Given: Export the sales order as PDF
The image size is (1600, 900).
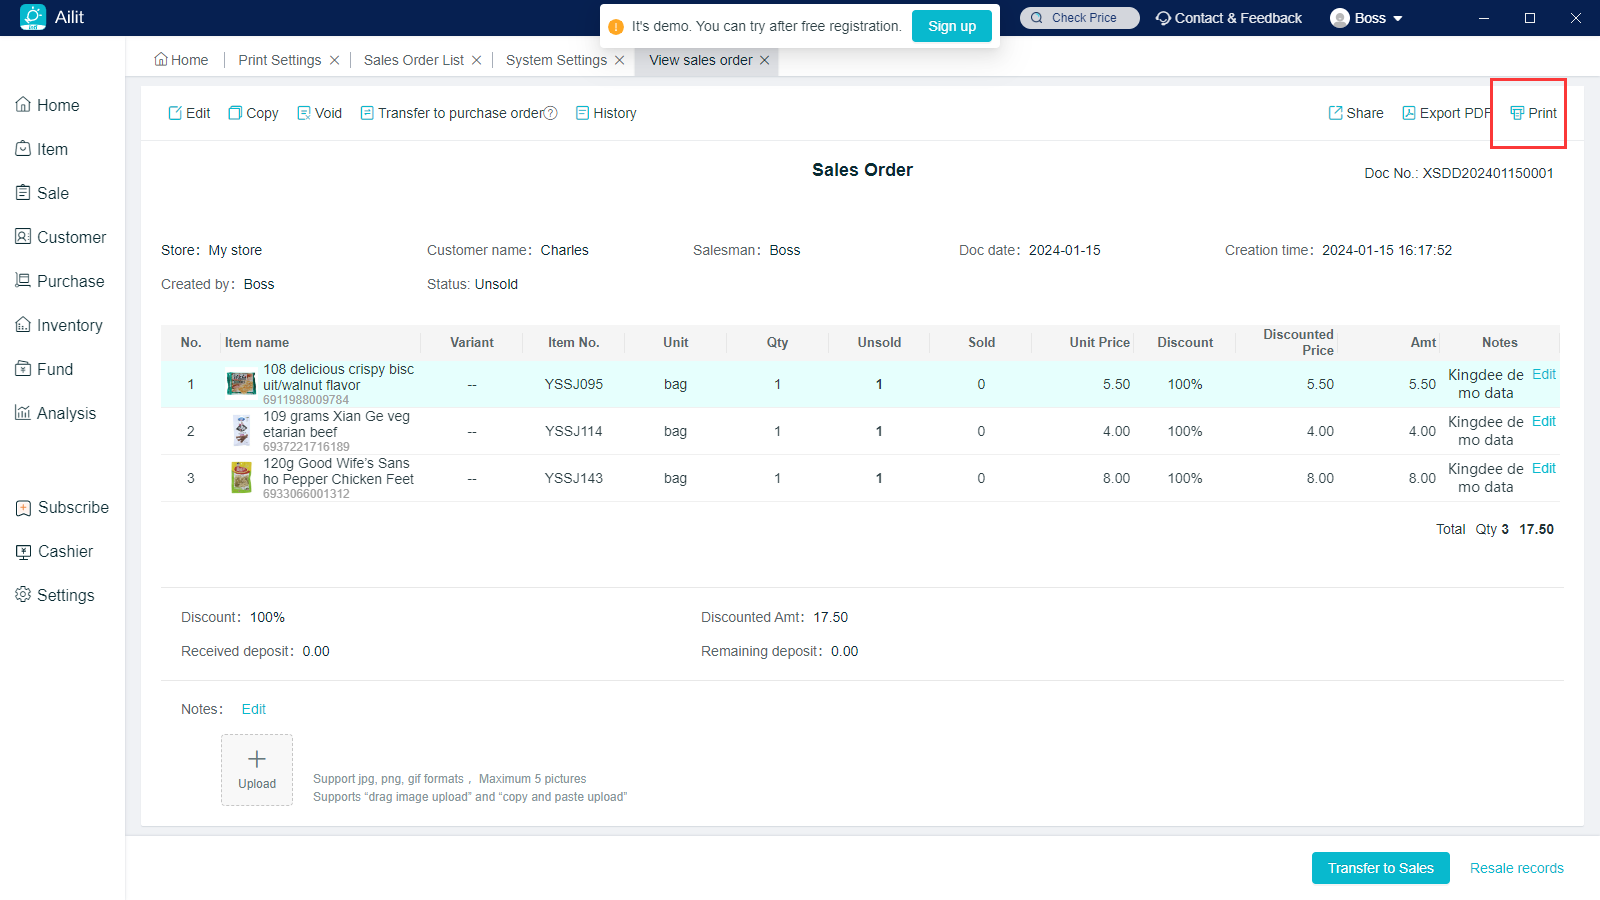Looking at the screenshot, I should [x=1446, y=113].
